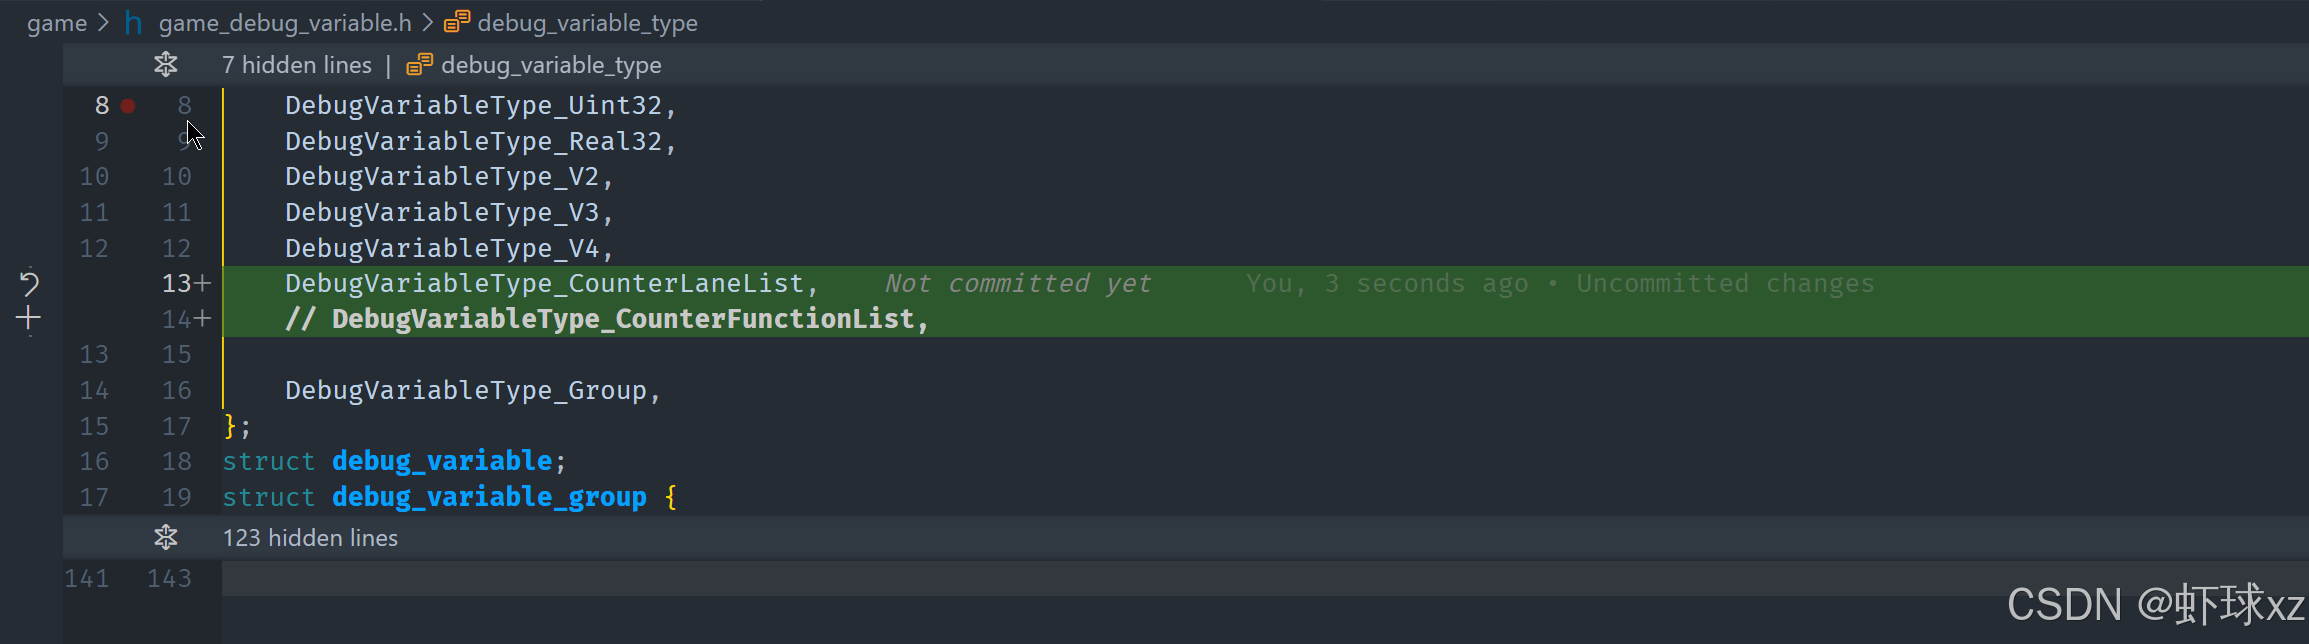
Task: Open the game folder breadcrumb
Action: pyautogui.click(x=57, y=23)
